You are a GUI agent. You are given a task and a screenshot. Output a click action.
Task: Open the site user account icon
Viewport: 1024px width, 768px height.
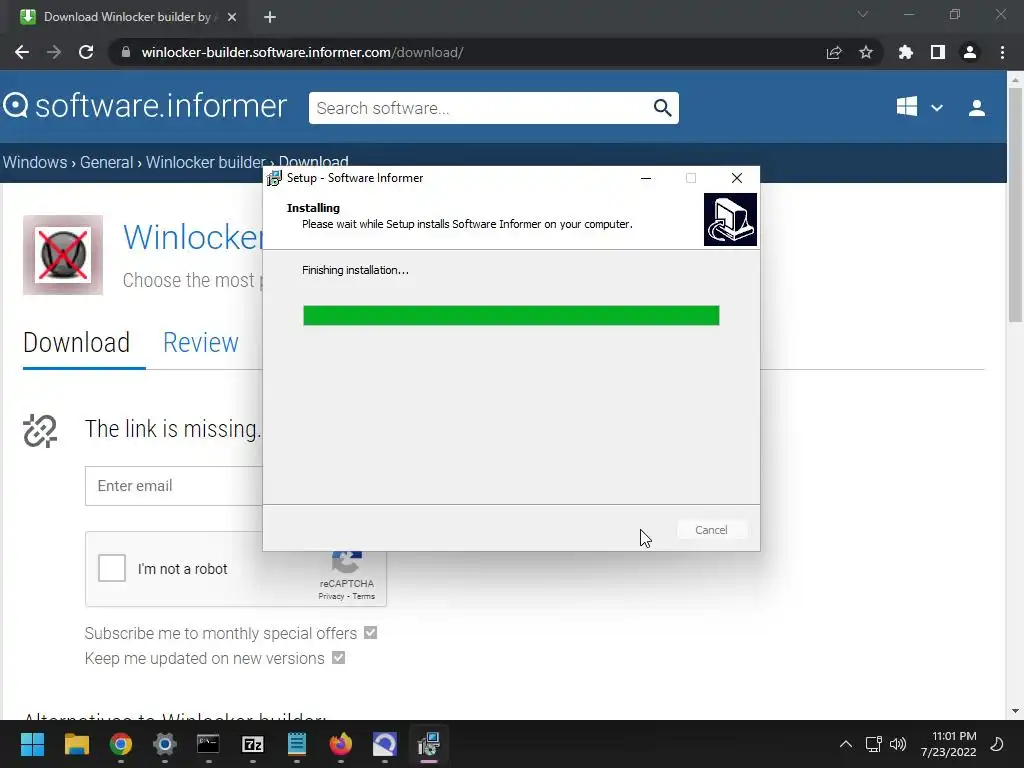click(x=977, y=108)
